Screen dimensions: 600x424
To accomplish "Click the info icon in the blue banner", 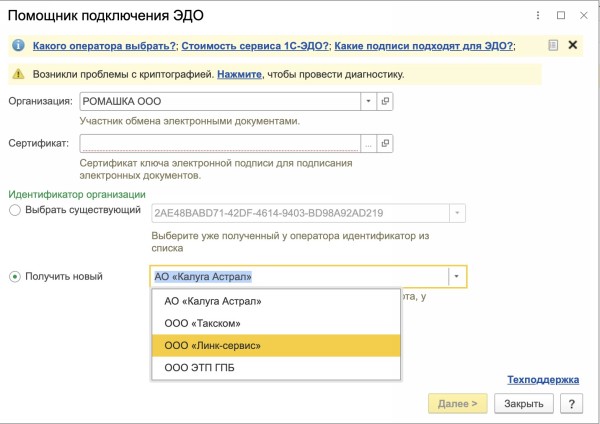I will [x=17, y=45].
